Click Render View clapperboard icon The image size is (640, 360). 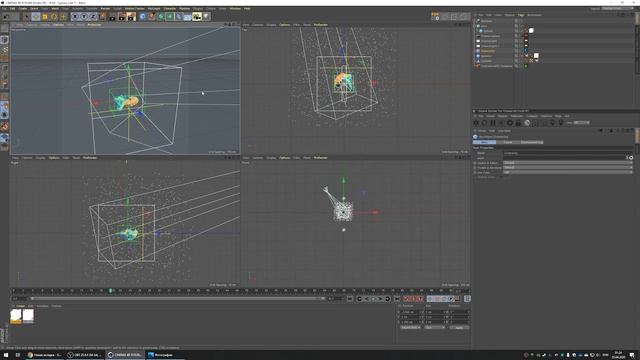(113, 17)
